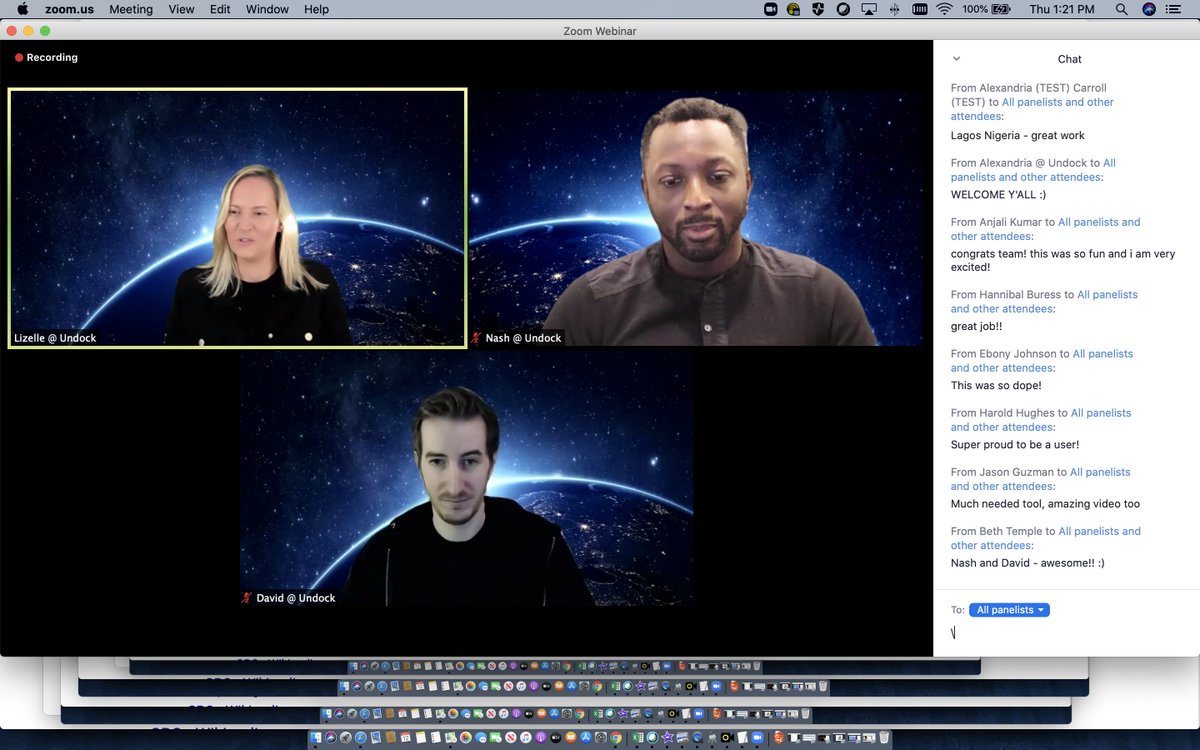Open the Edit menu

point(220,9)
